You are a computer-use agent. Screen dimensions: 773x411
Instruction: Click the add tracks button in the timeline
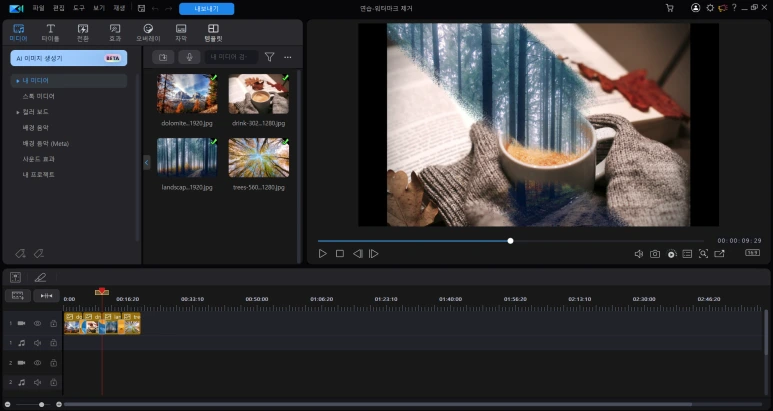click(18, 296)
